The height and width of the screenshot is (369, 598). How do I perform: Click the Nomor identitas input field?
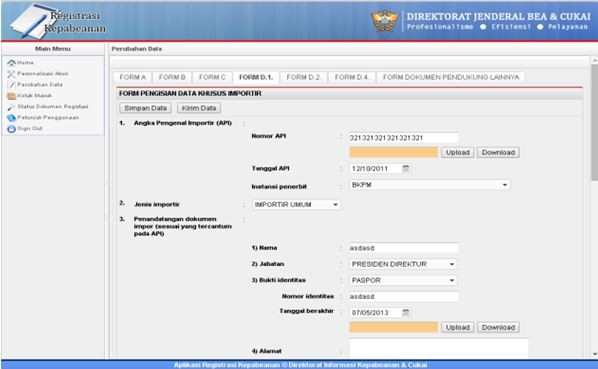tap(403, 297)
